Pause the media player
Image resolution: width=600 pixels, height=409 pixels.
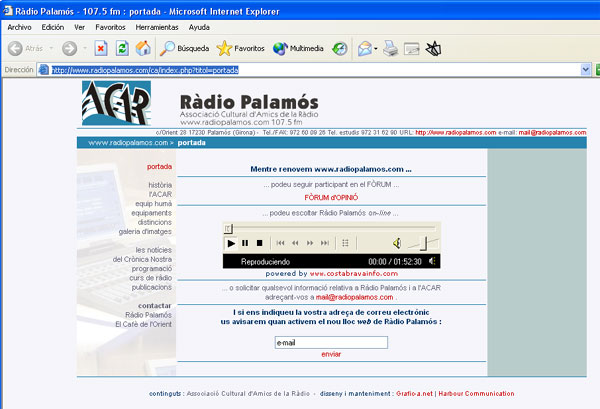point(245,243)
